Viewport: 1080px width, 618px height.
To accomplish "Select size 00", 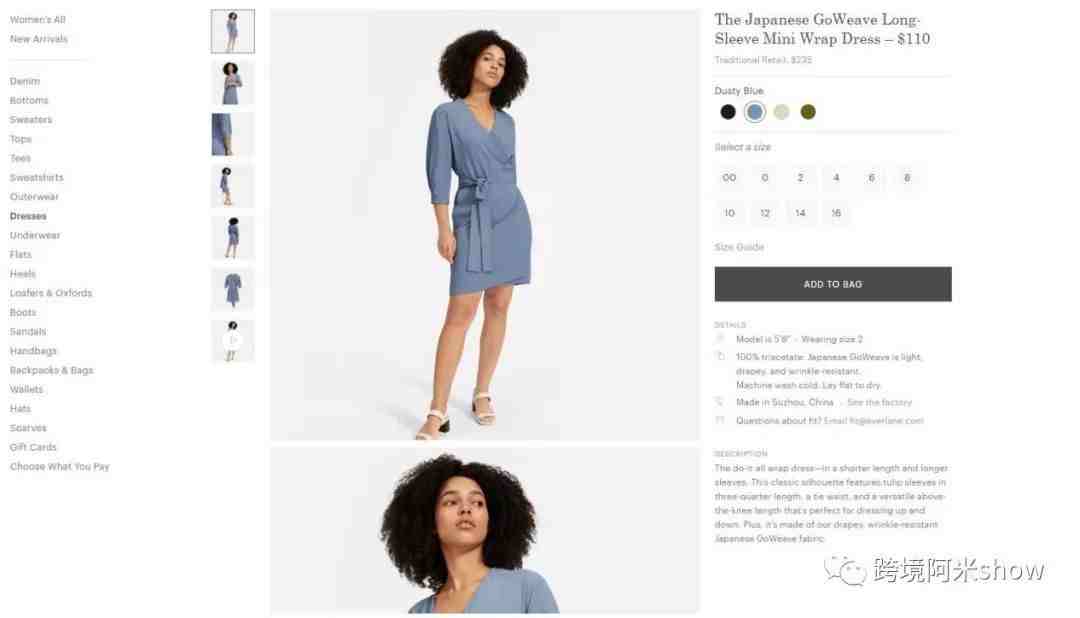I will pos(729,178).
